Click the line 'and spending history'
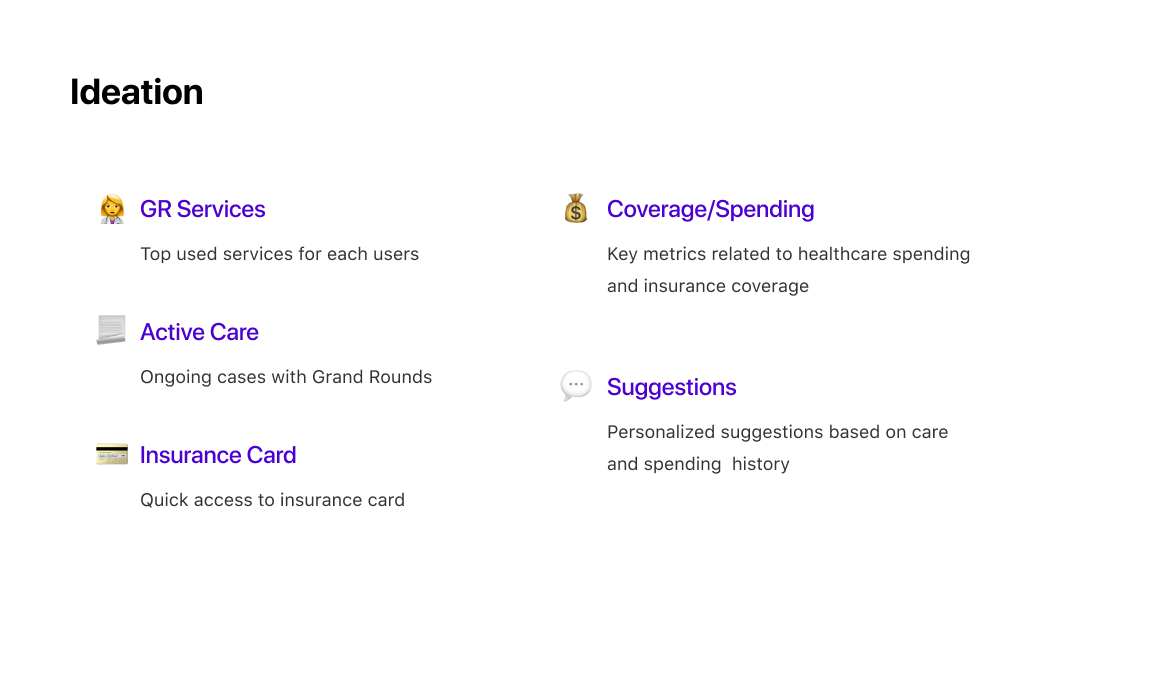 tap(698, 464)
